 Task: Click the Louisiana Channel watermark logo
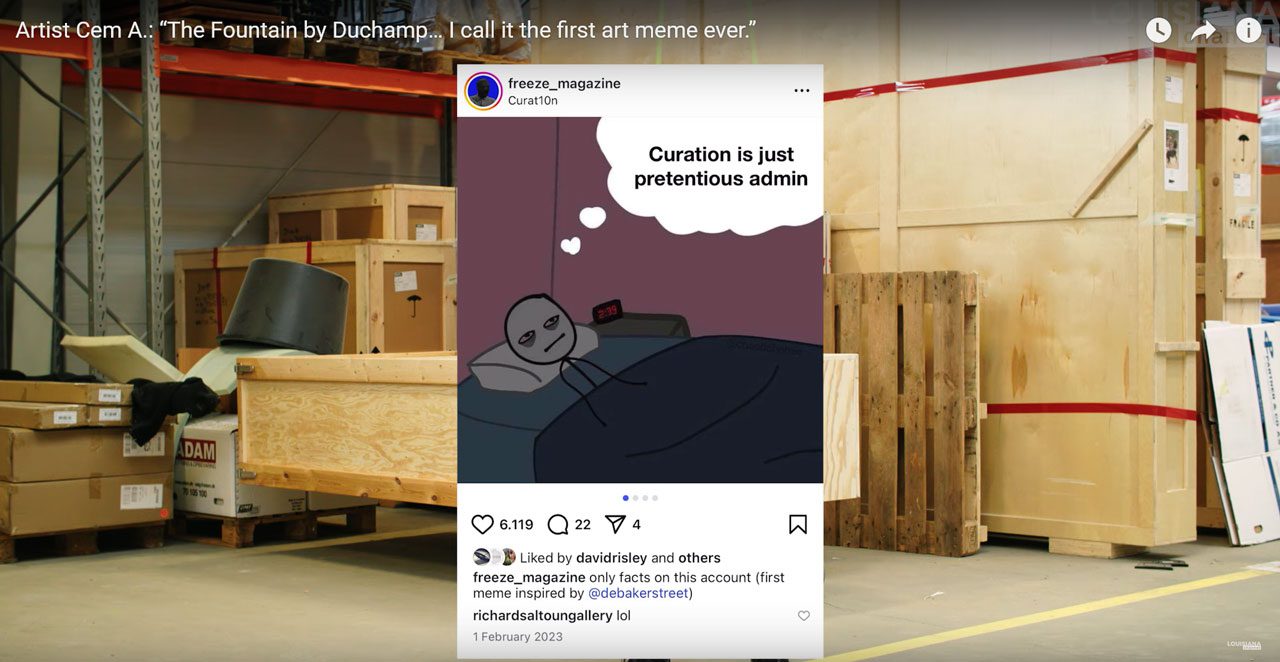(1244, 645)
